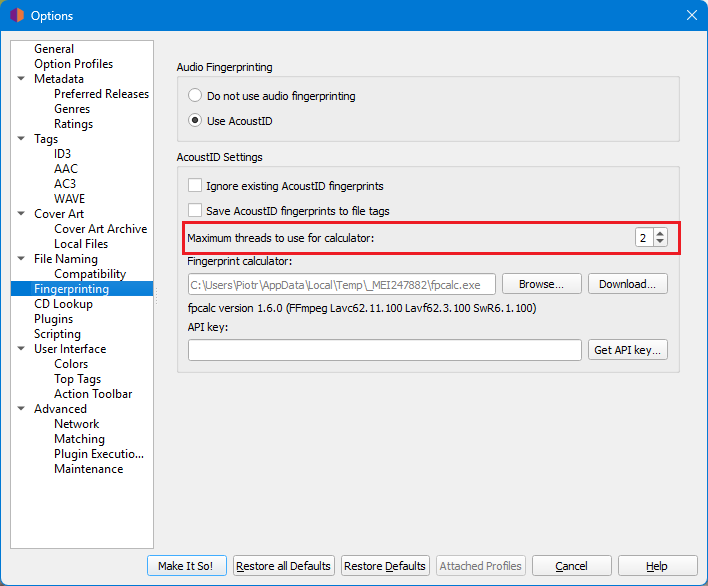Collapse the Cover Art tree section
The width and height of the screenshot is (708, 586).
21,214
